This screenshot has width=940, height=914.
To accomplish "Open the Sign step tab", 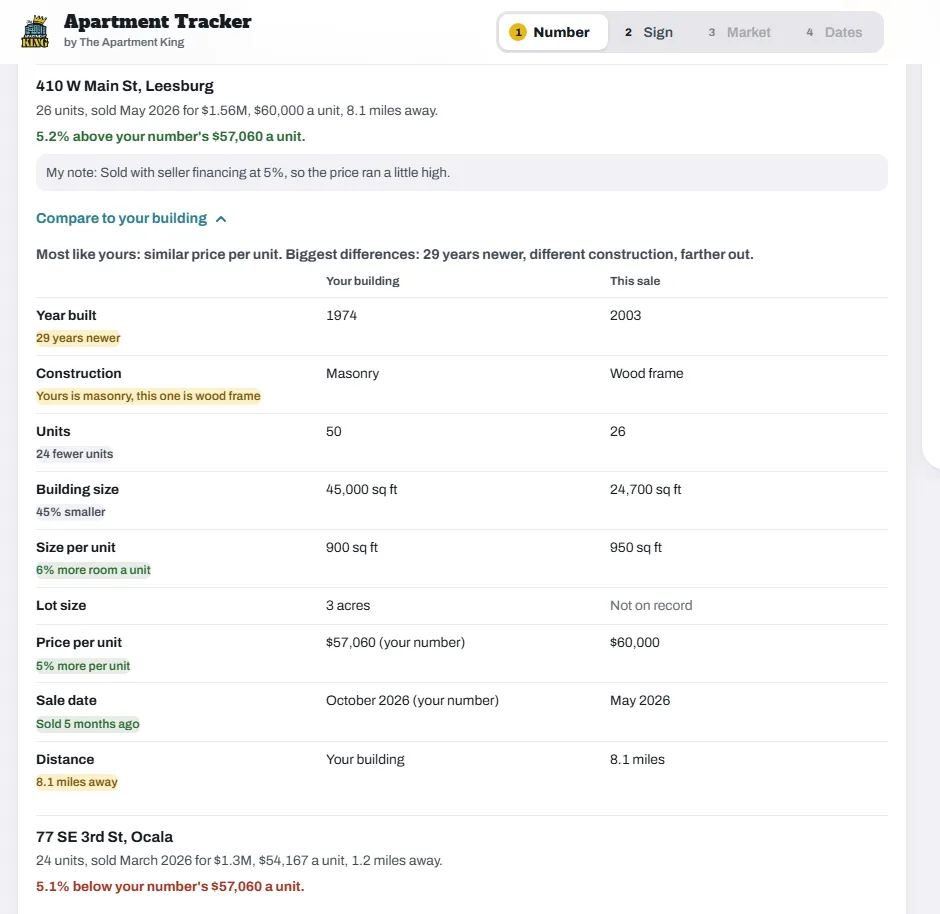I will pyautogui.click(x=649, y=32).
